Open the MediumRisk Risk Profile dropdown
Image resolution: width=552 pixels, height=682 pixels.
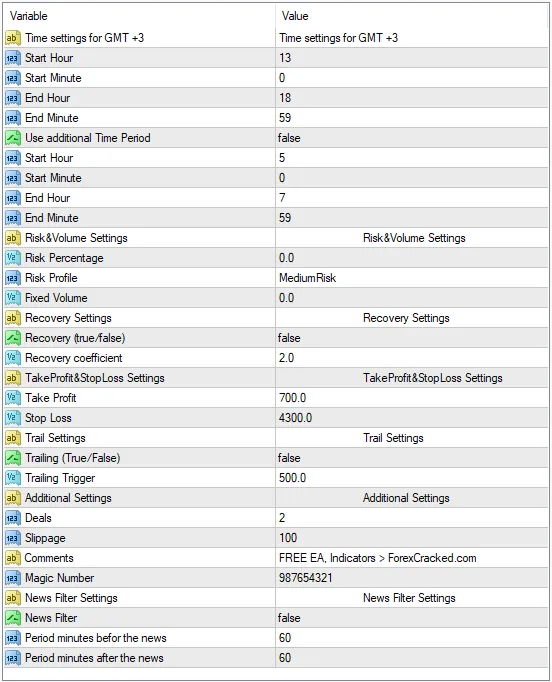[411, 278]
